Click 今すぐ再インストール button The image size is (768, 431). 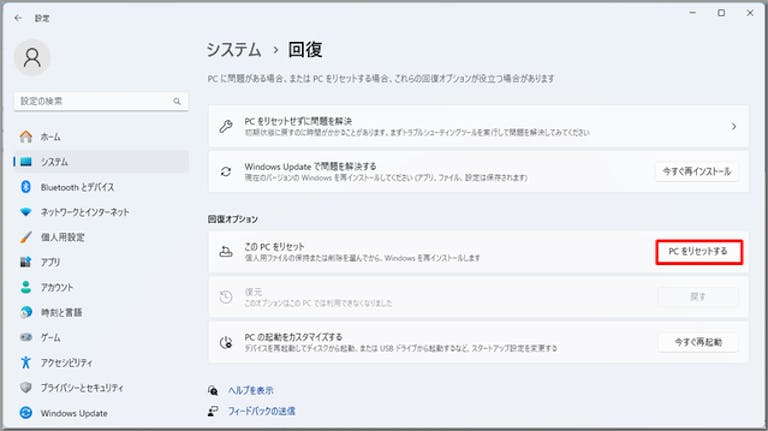(696, 171)
